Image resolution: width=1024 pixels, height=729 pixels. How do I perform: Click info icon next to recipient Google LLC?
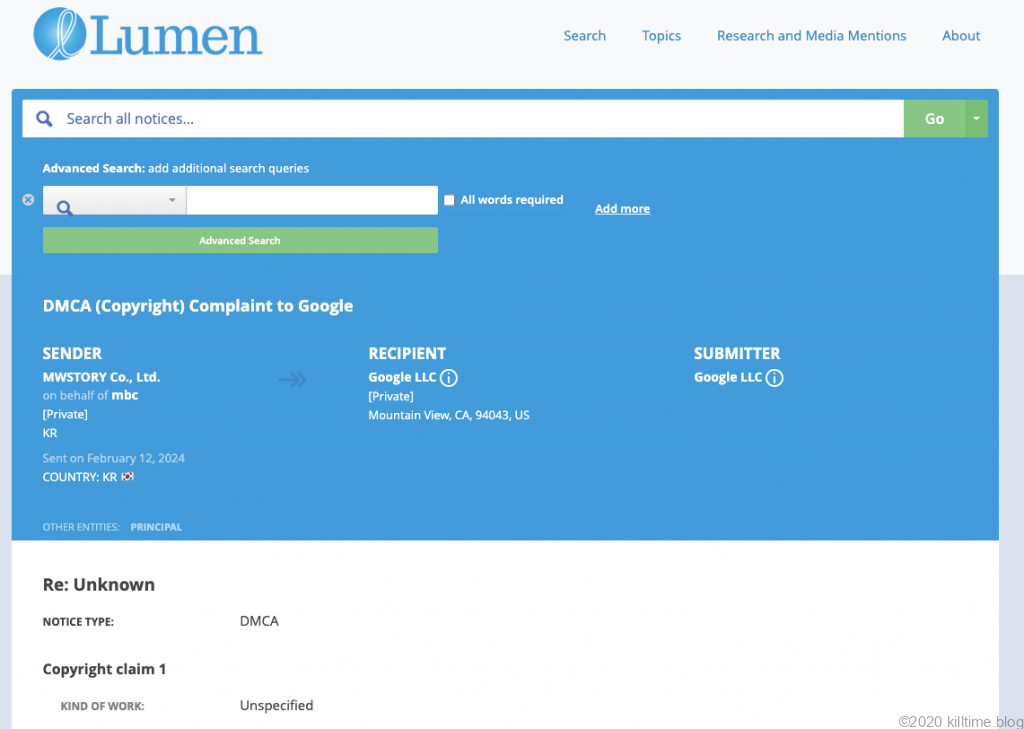click(x=449, y=378)
